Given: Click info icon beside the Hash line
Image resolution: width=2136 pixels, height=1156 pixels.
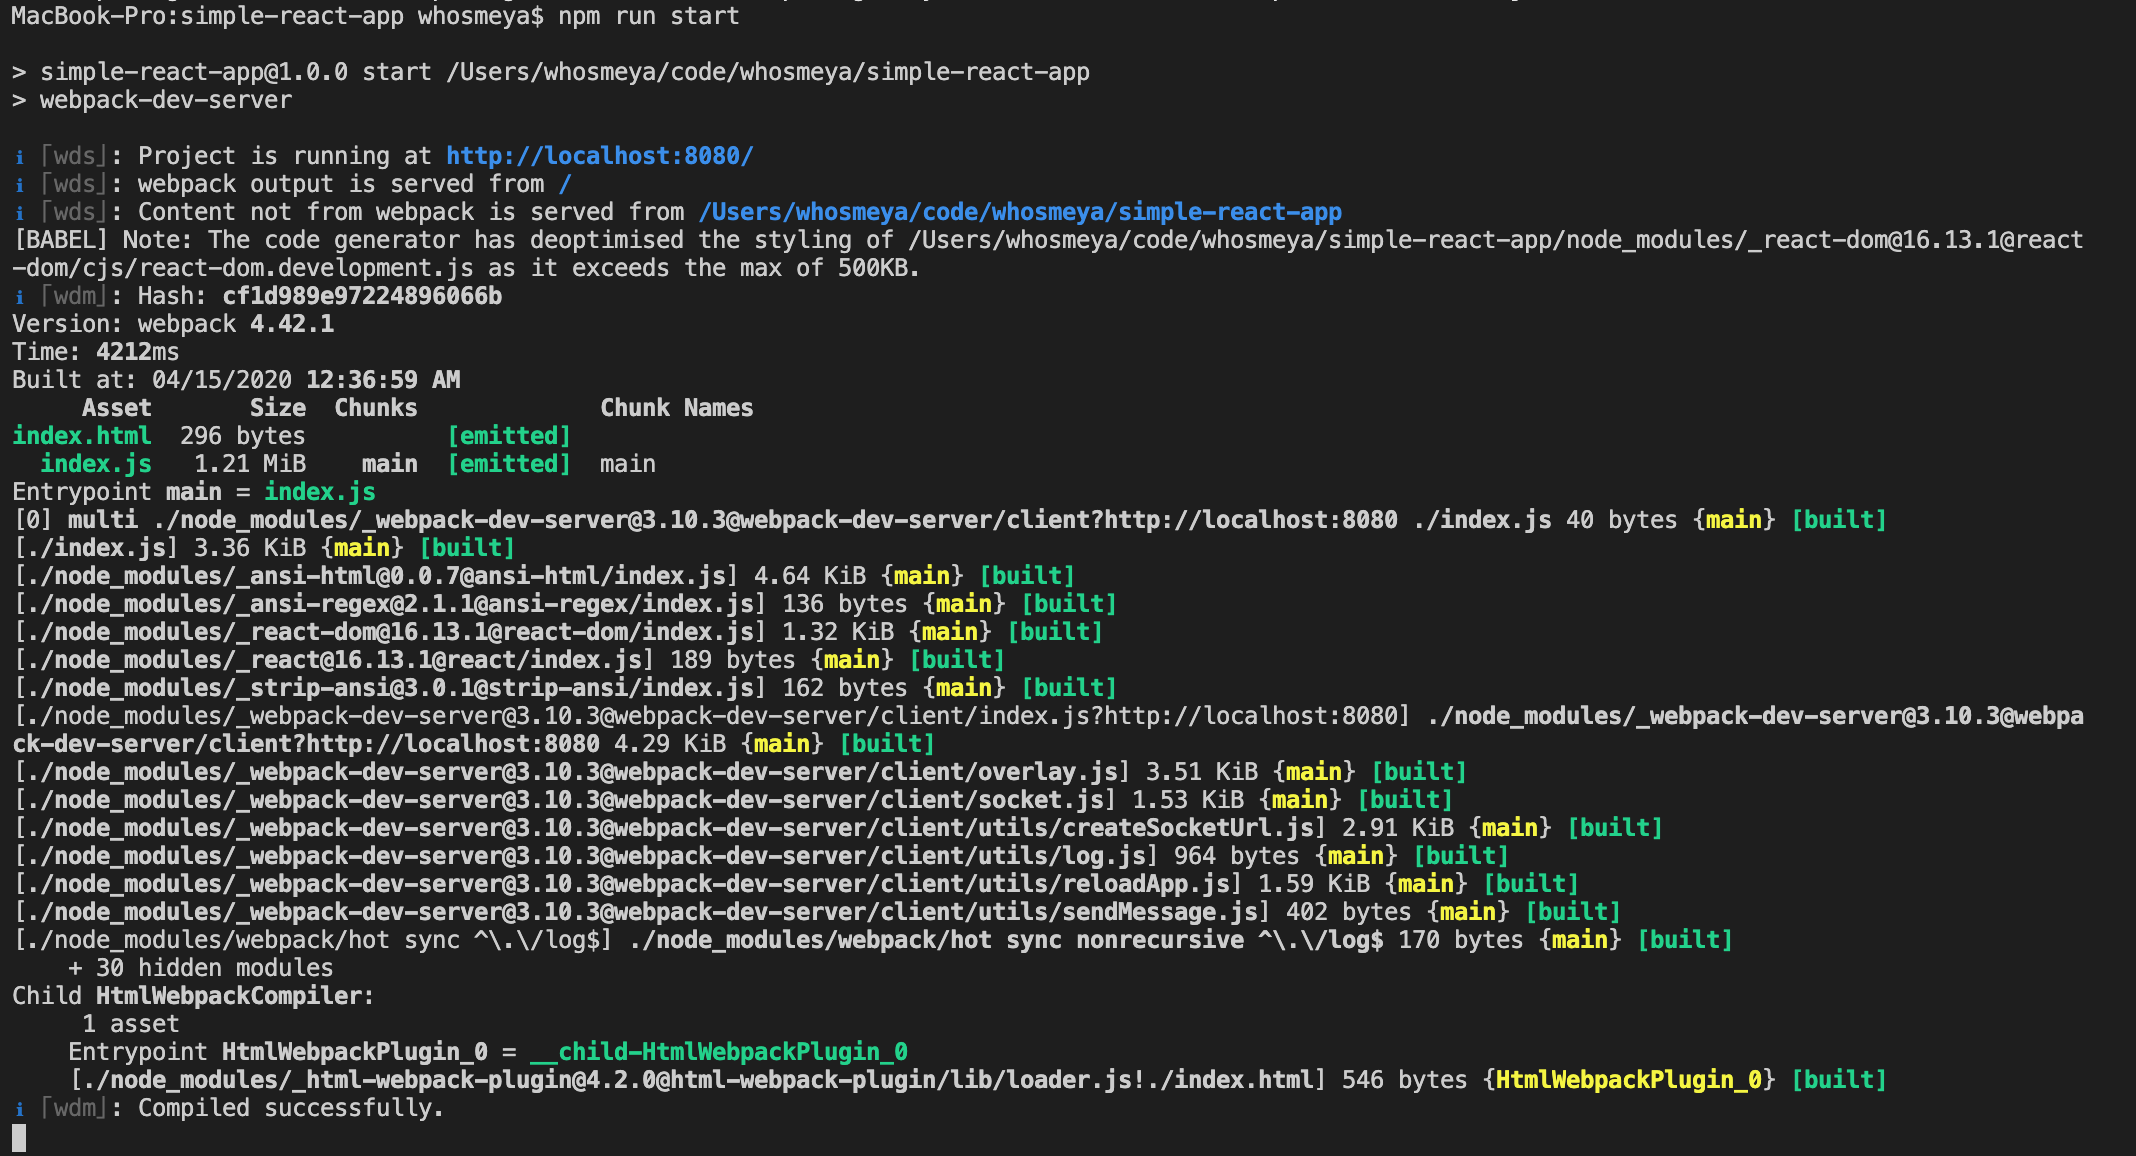Looking at the screenshot, I should click(x=19, y=297).
